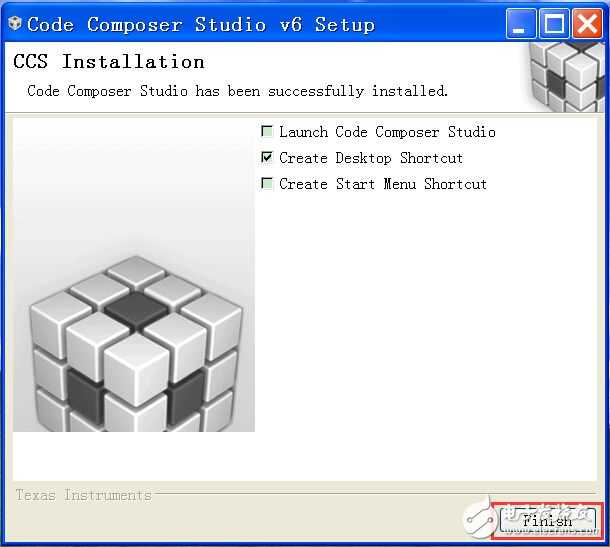Click the Code Composer Studio v6 Setup title text

[x=201, y=25]
